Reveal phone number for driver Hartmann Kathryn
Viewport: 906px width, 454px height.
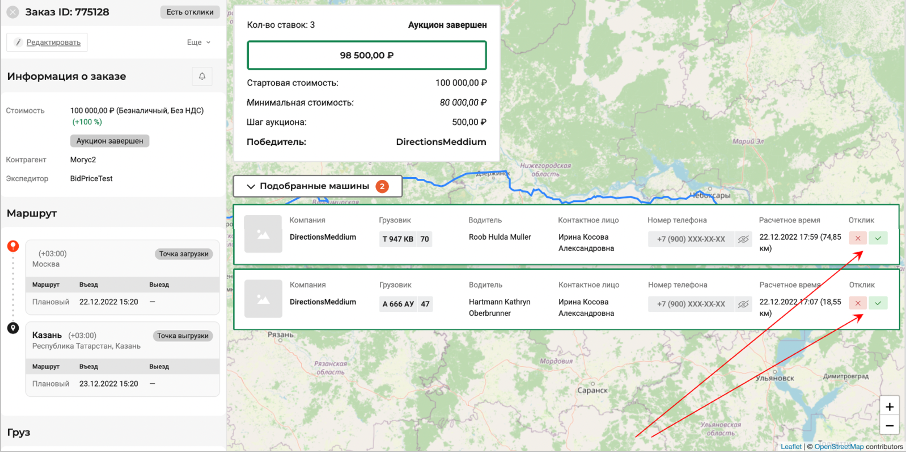click(743, 303)
